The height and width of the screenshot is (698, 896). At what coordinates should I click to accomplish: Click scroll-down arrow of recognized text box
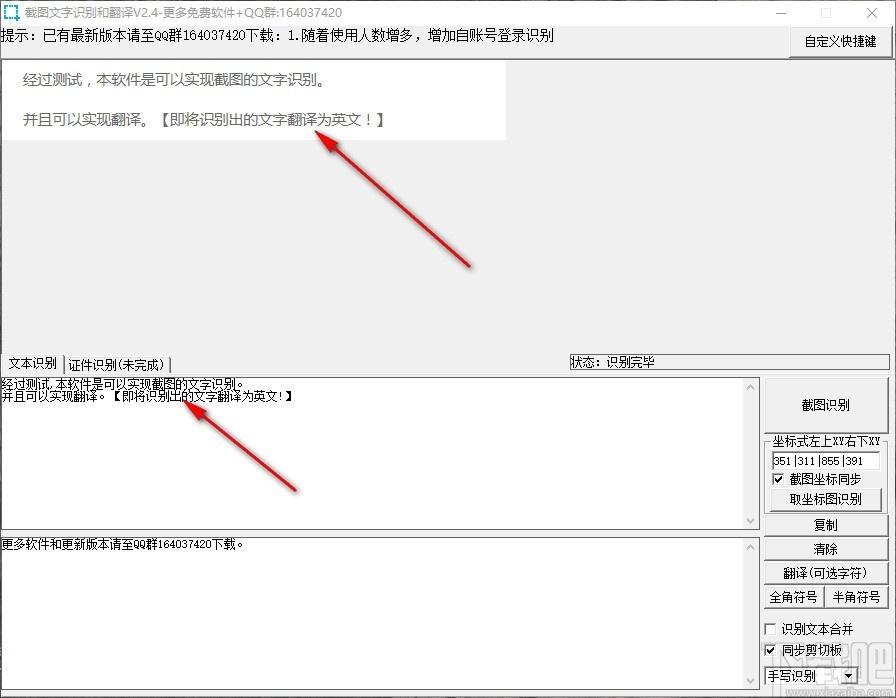pyautogui.click(x=750, y=520)
